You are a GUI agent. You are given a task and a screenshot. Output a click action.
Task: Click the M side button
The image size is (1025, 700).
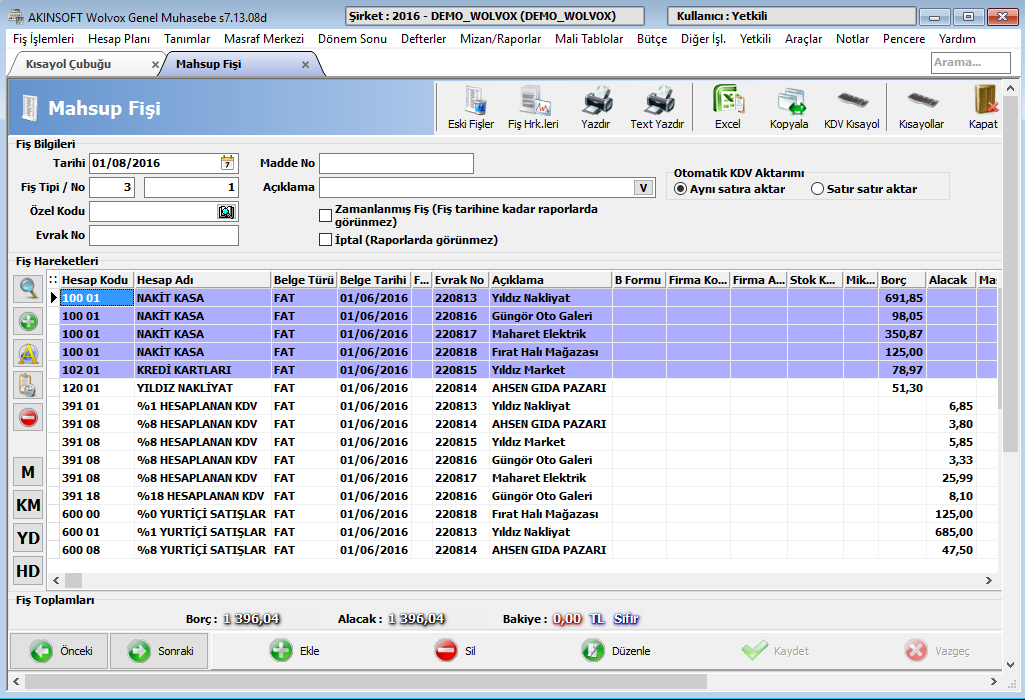pos(28,472)
